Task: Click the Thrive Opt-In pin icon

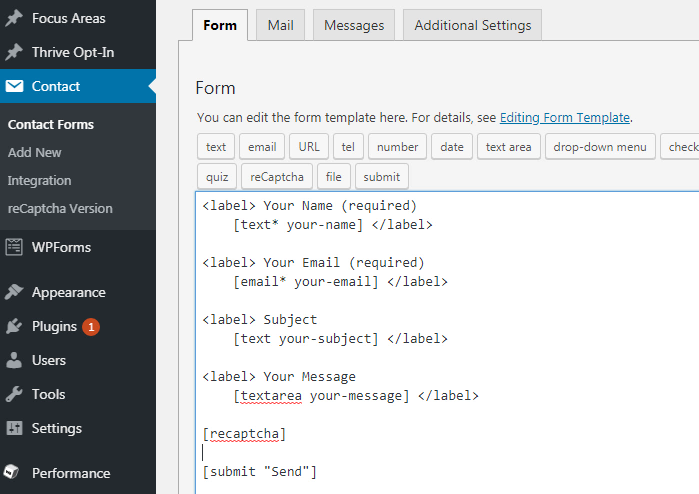Action: pos(14,52)
